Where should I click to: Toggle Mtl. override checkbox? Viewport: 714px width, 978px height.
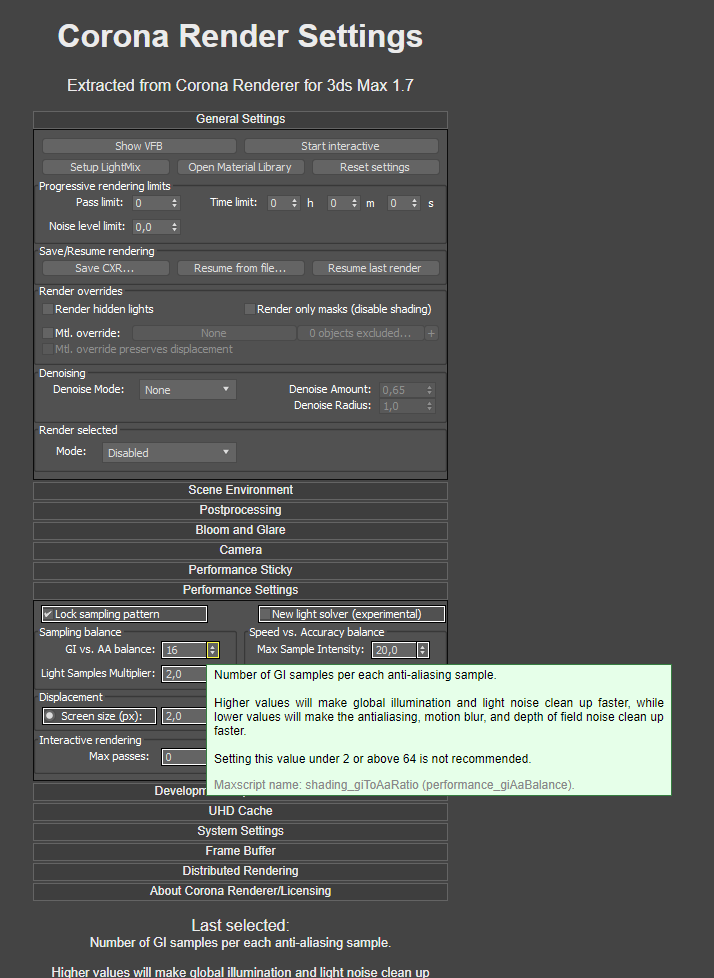pyautogui.click(x=47, y=333)
